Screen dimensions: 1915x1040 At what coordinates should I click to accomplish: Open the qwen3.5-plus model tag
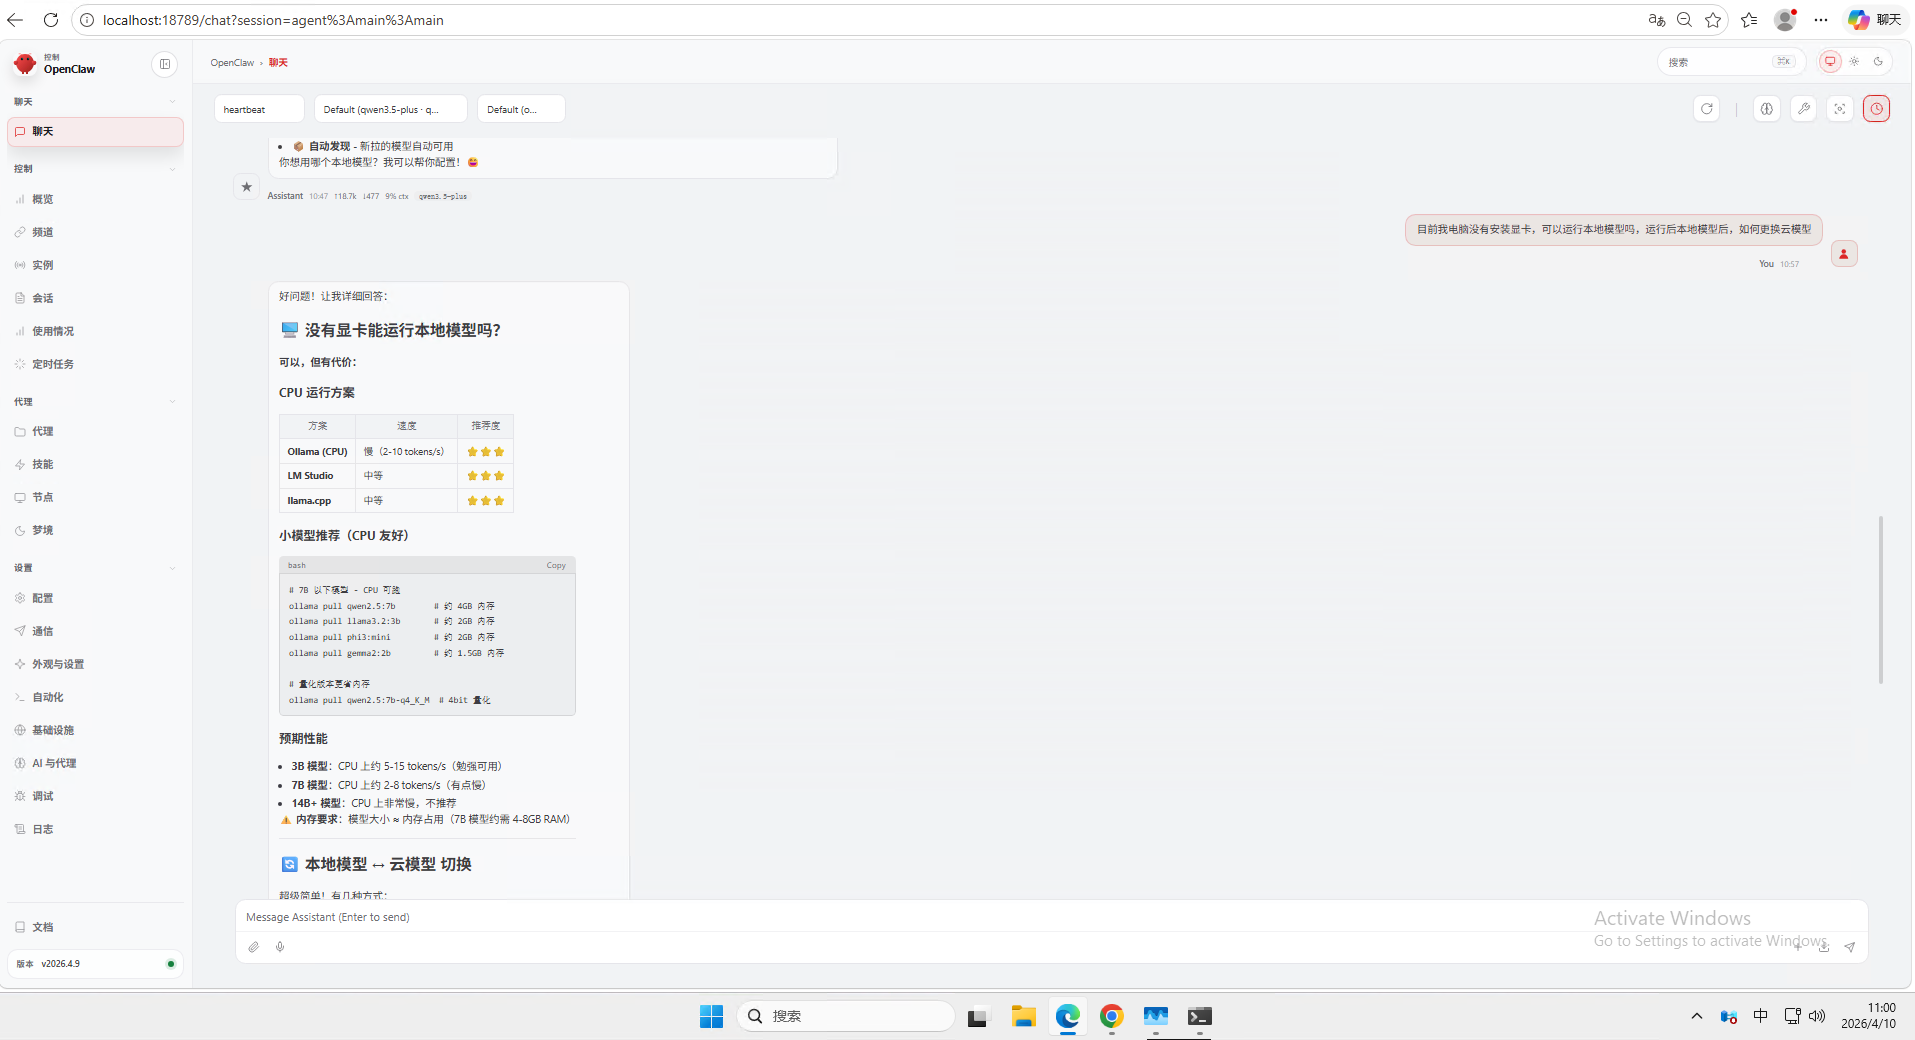click(x=443, y=196)
